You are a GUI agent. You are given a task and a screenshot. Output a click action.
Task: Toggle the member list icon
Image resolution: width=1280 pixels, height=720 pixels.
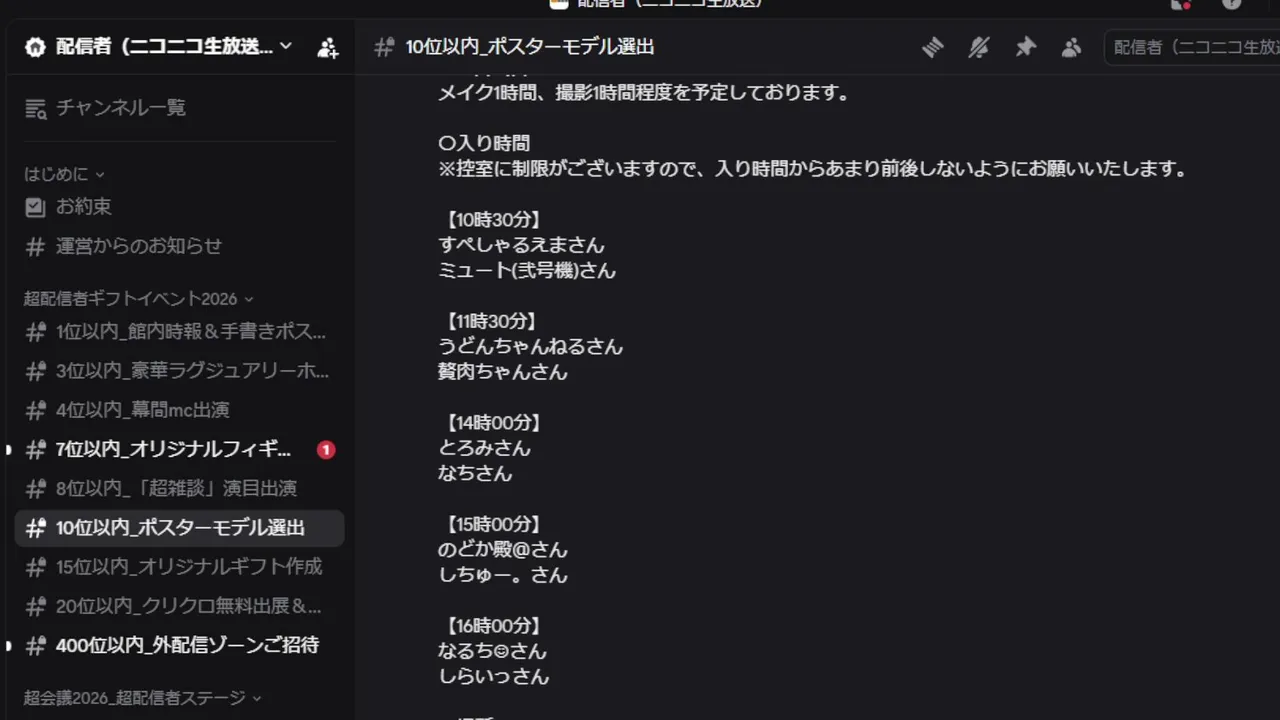[1071, 47]
